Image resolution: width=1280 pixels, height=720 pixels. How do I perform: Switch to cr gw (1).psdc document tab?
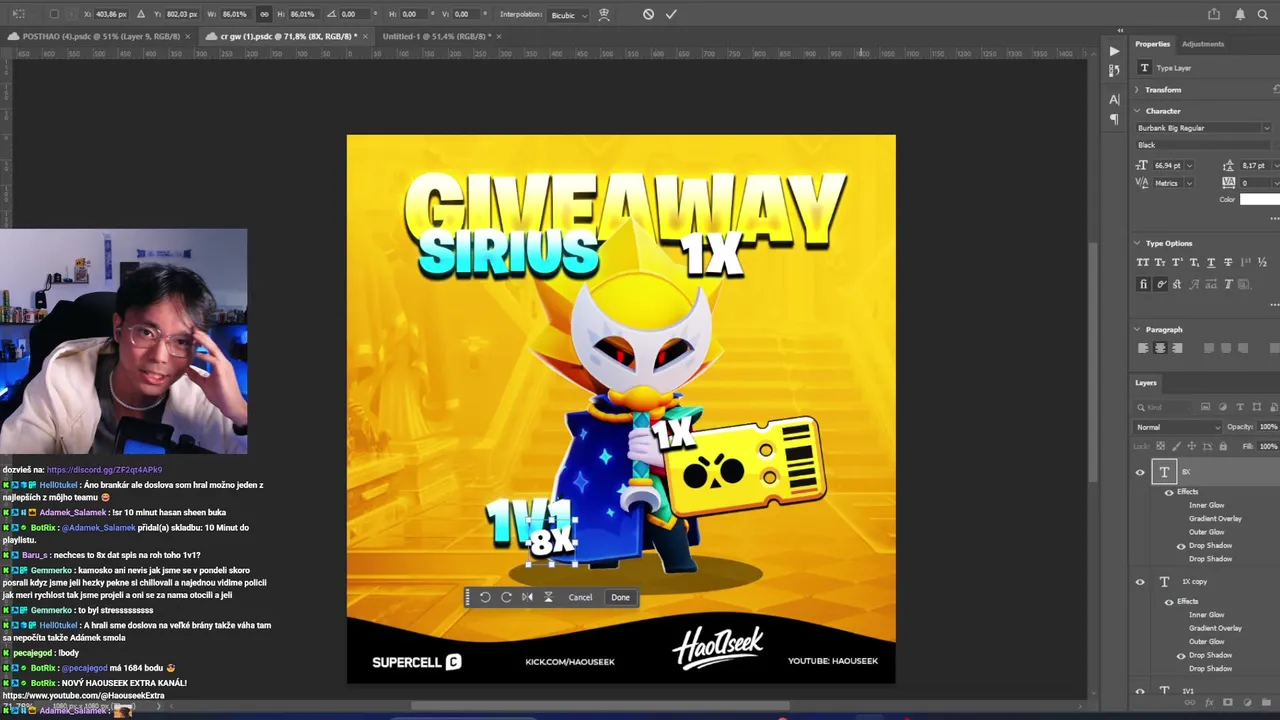click(288, 36)
